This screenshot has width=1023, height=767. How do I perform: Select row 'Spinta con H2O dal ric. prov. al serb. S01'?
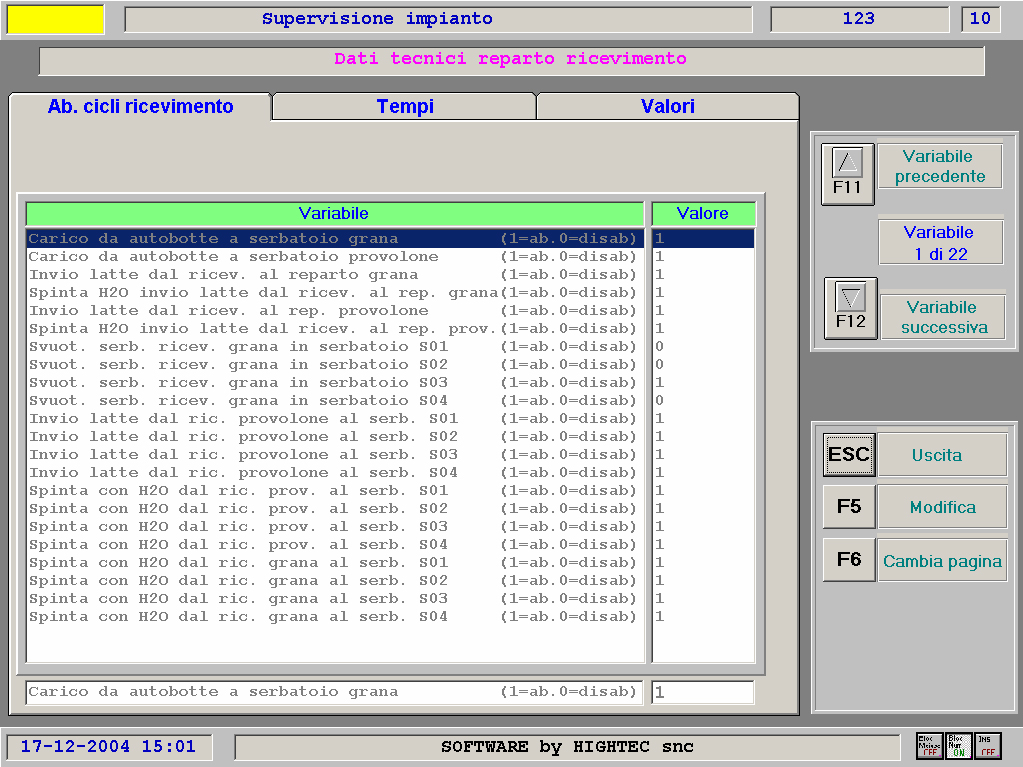pos(335,491)
